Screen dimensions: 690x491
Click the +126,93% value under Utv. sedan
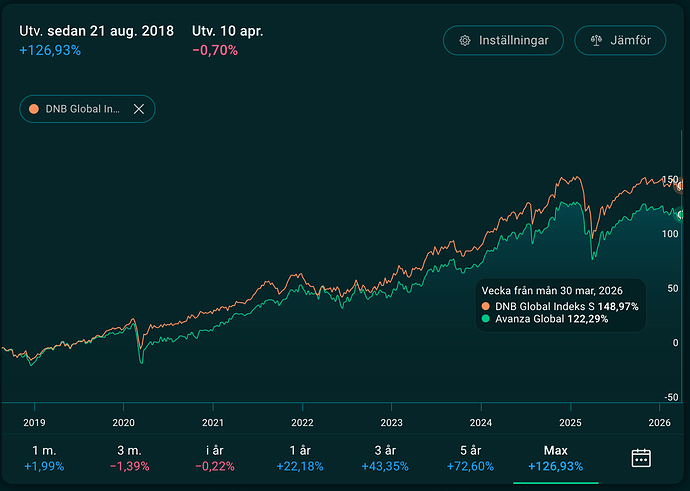pos(50,51)
